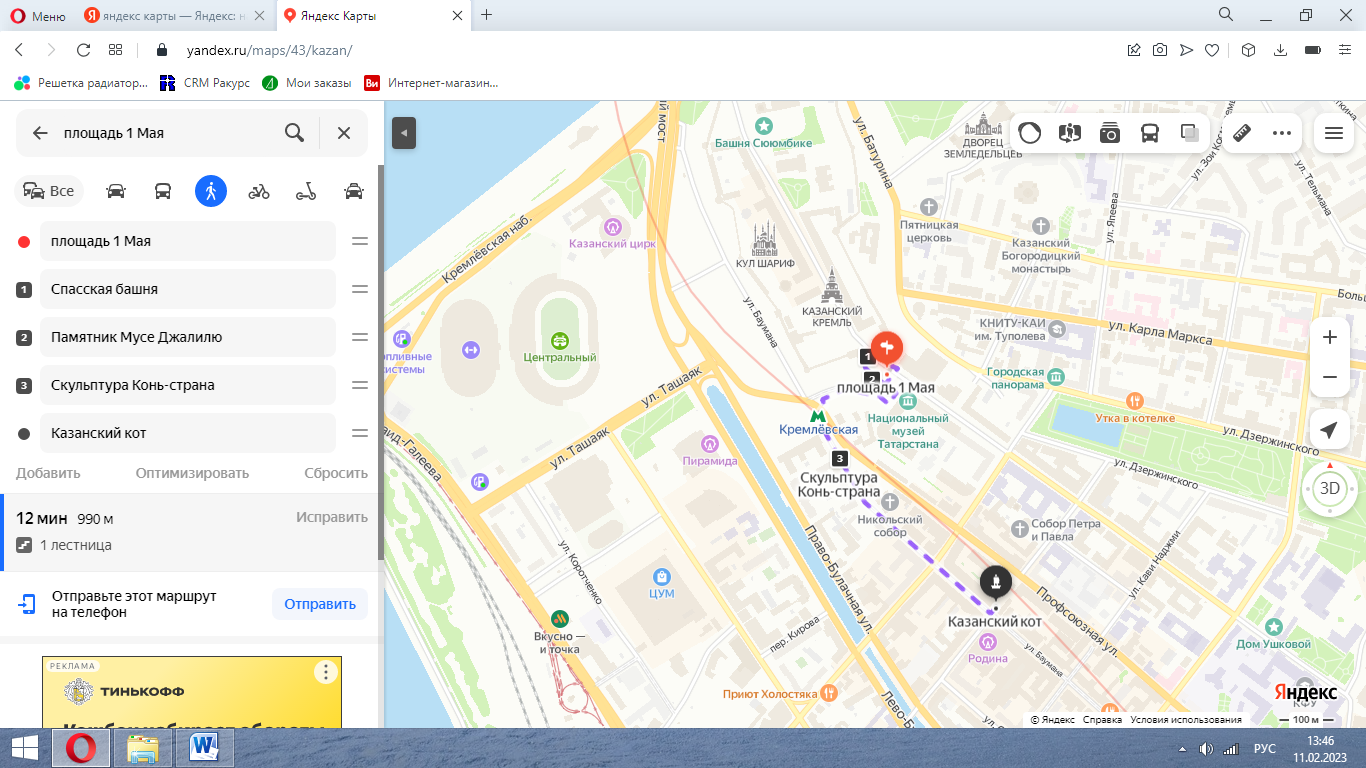Open the CRM Ракурс bookmark
The height and width of the screenshot is (768, 1366).
click(205, 83)
